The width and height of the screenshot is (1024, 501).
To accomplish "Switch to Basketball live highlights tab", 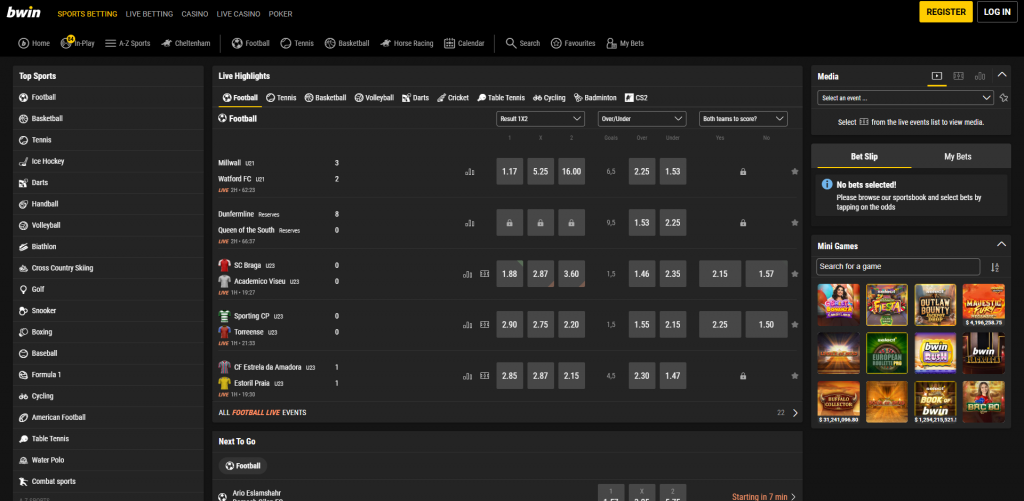I will coord(325,98).
